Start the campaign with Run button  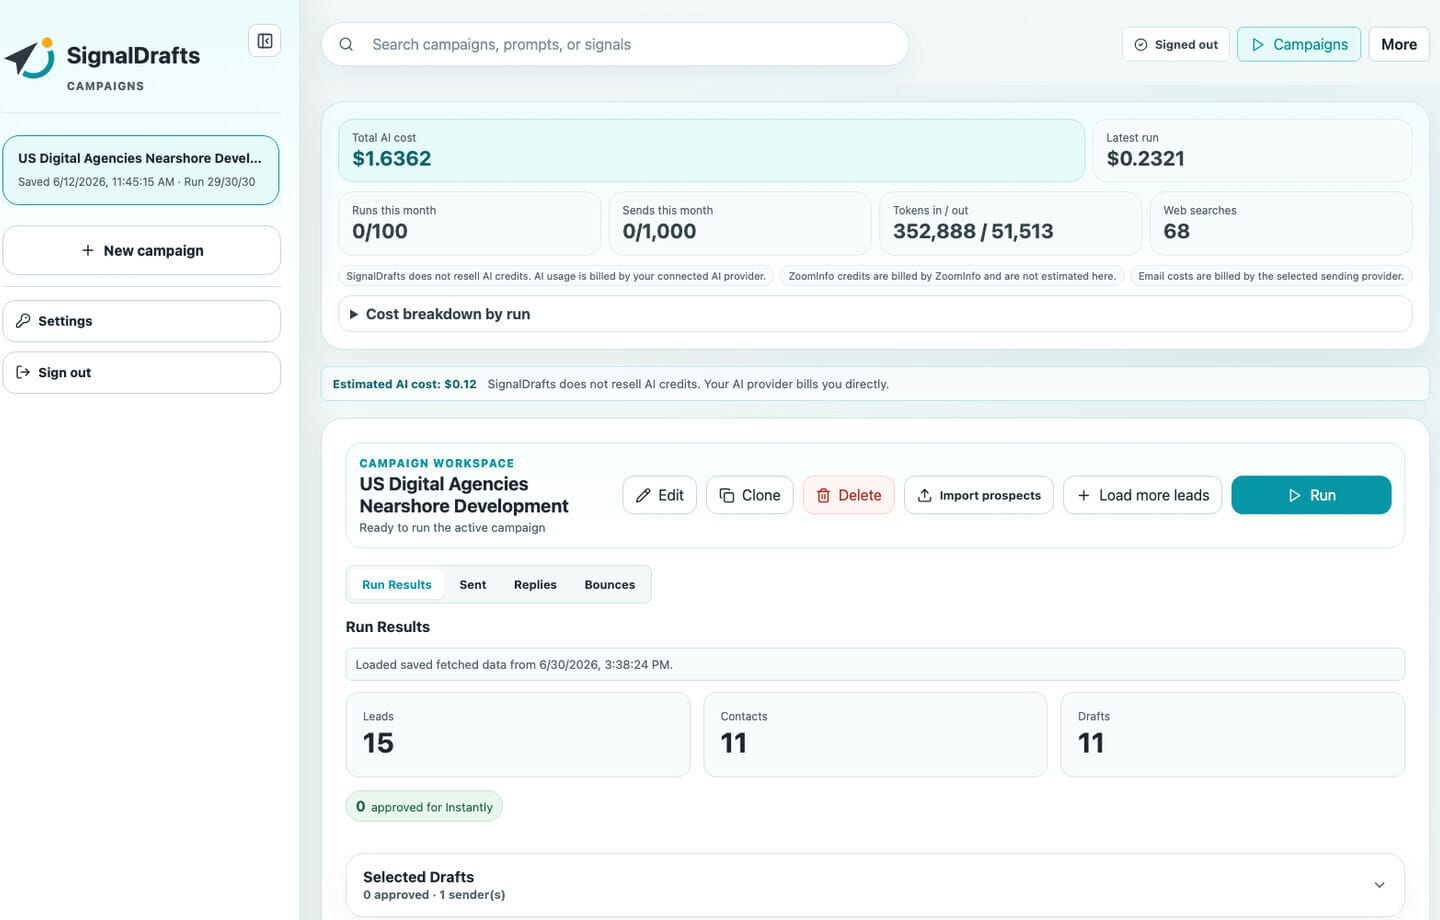(1311, 495)
